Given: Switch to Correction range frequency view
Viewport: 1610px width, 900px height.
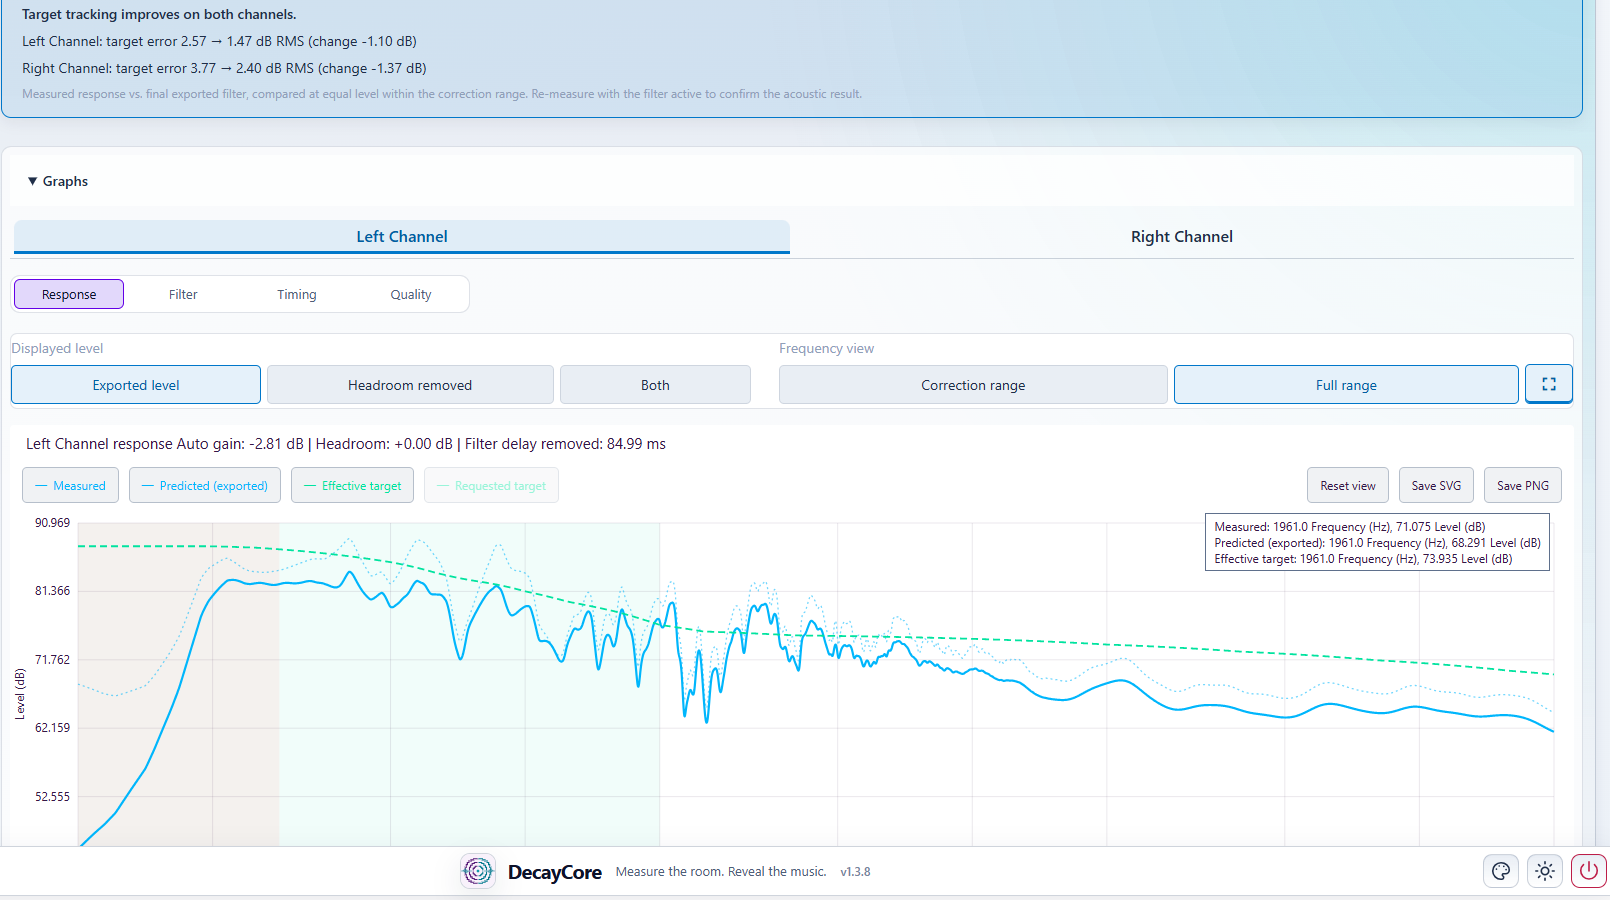Looking at the screenshot, I should click(973, 385).
